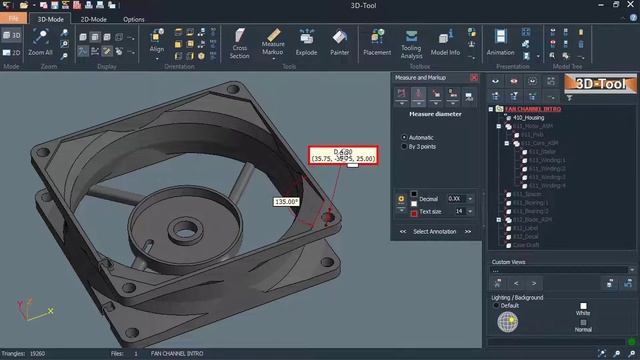Open the Text size dropdown
The image size is (640, 360).
pos(470,211)
